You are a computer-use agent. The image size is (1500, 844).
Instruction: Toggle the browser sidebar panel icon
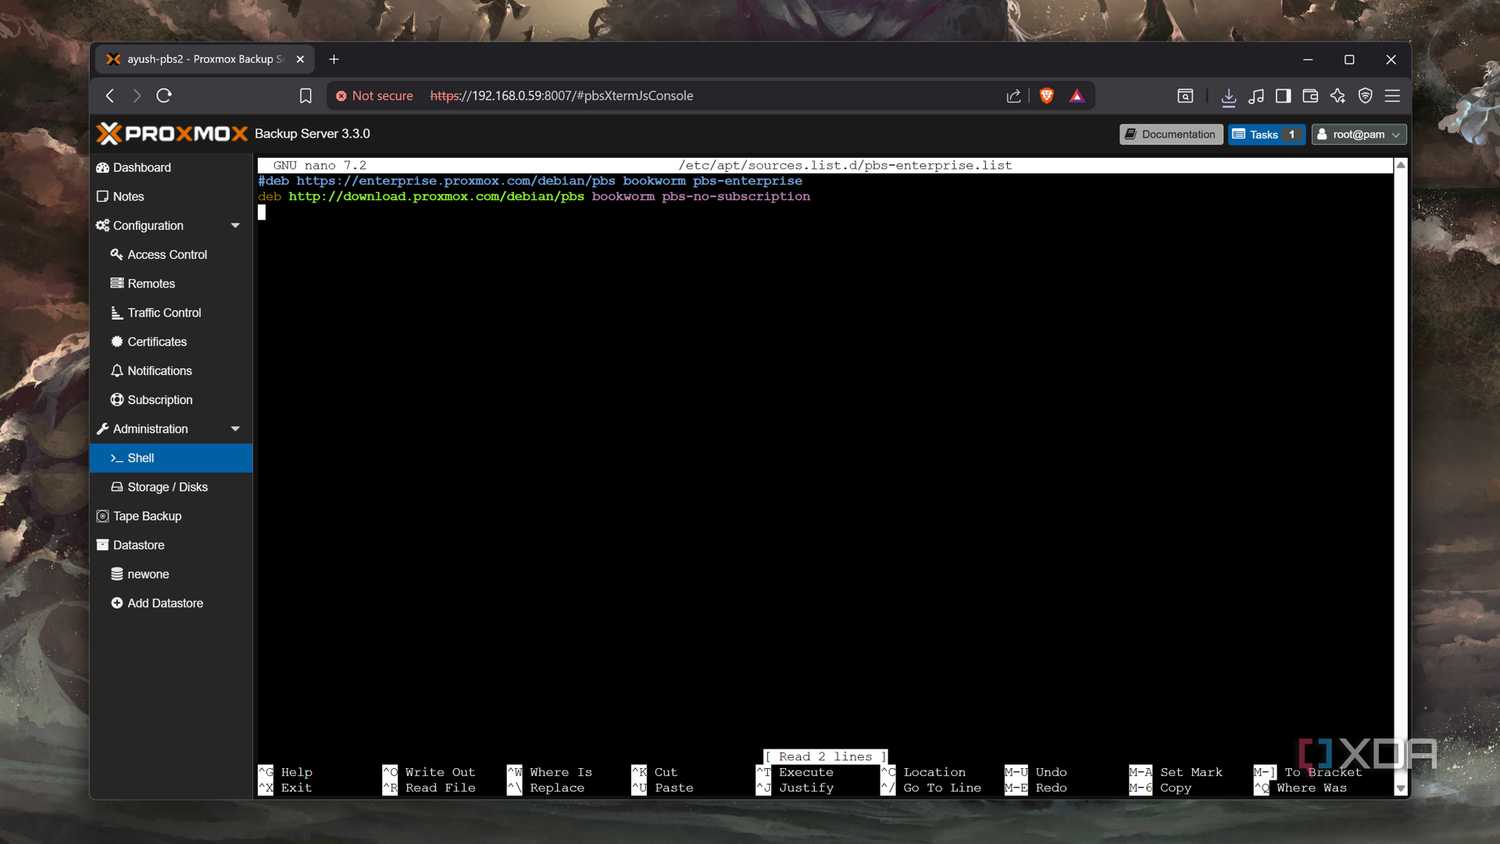pos(1283,96)
